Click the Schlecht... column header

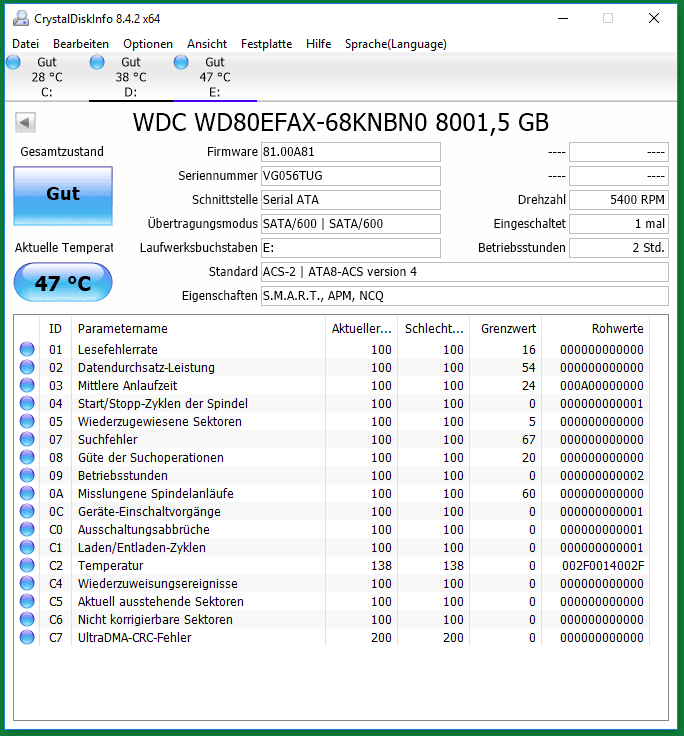pos(434,329)
